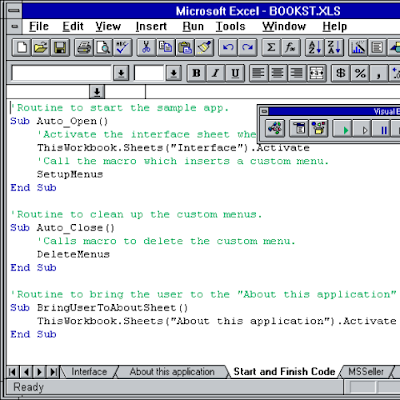Screen dimensions: 400x400
Task: Click the Name Box field
Action: (x=48, y=92)
